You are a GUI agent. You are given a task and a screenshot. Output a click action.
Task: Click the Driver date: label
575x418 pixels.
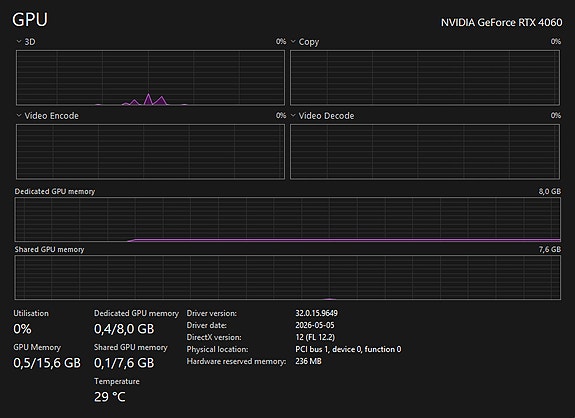click(206, 325)
